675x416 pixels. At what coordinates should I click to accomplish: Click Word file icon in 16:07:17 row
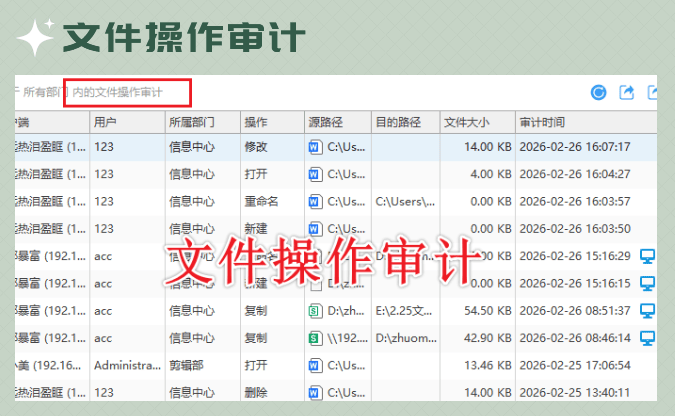coord(315,147)
